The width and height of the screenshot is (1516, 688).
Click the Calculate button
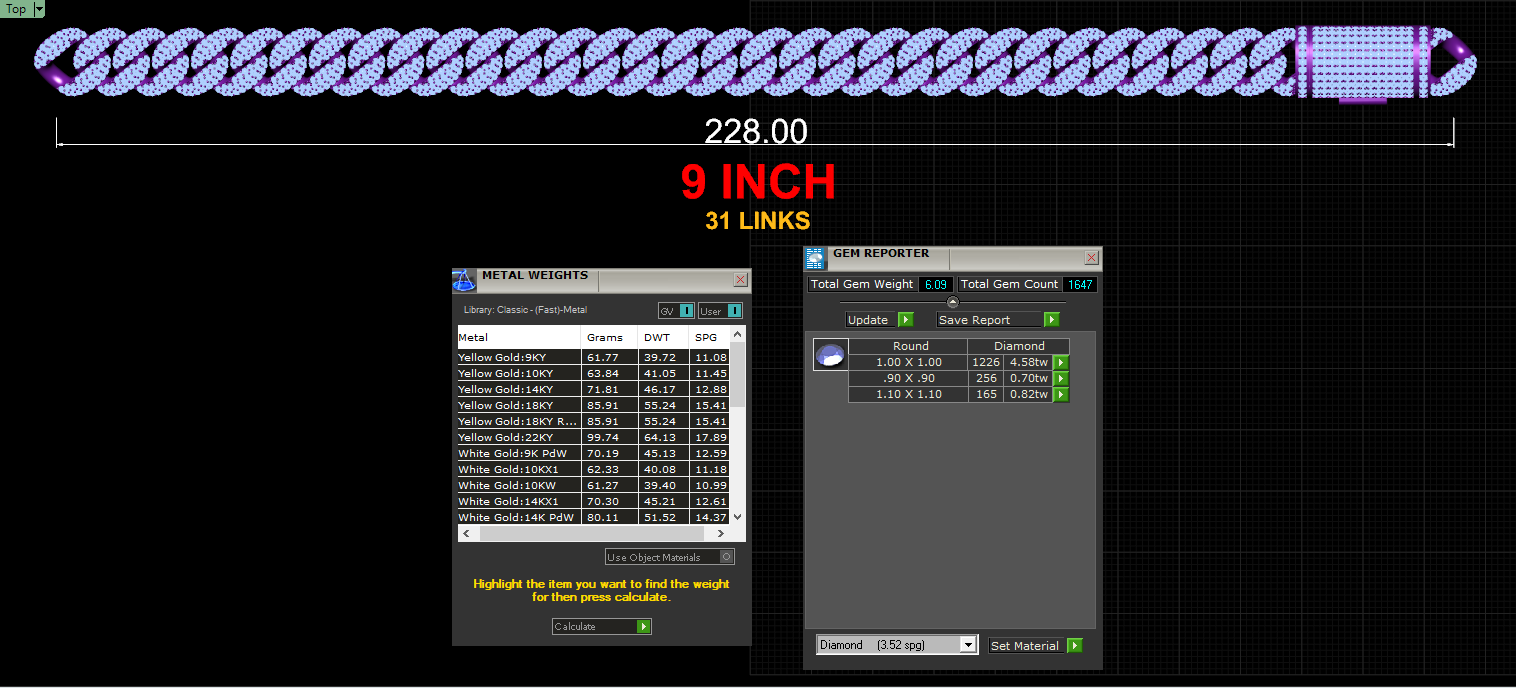pyautogui.click(x=602, y=626)
